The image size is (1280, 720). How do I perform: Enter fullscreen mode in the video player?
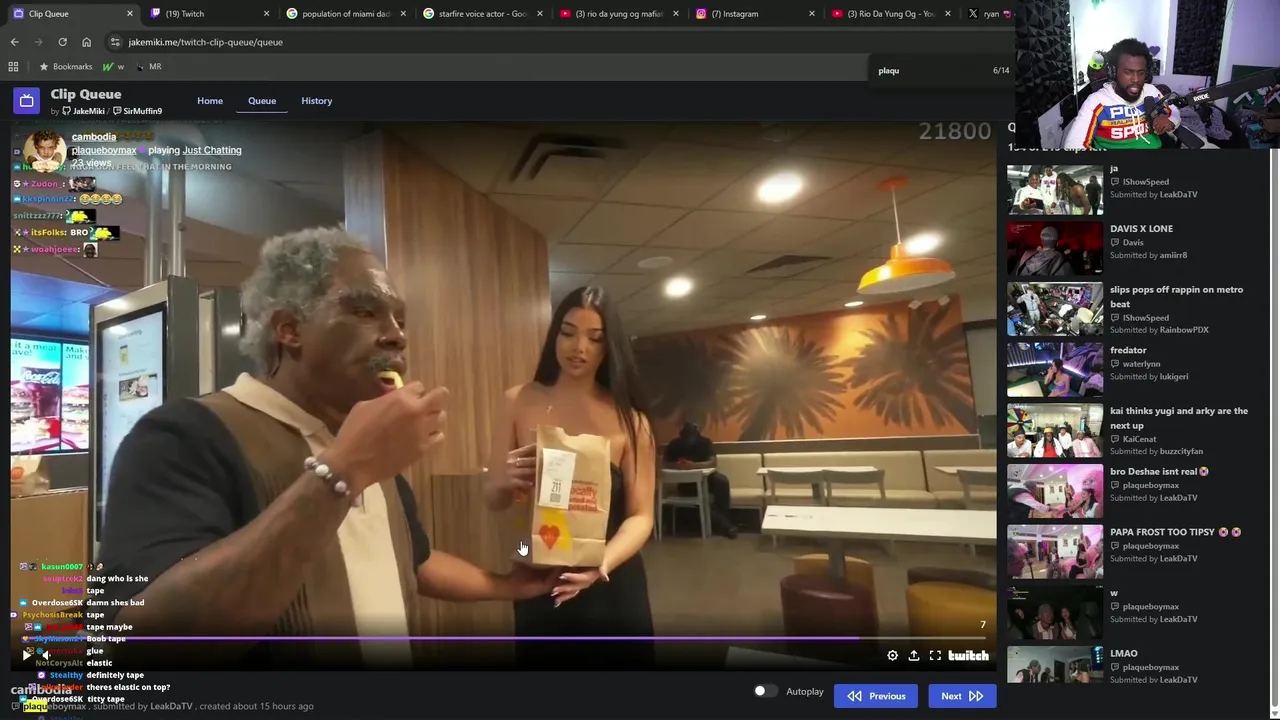pos(935,656)
